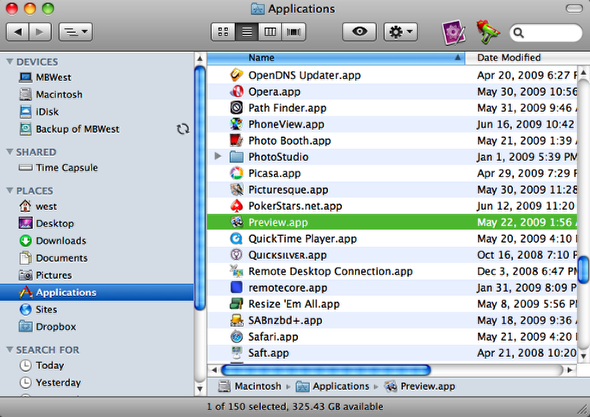Select the PhoneView.app icon
The width and height of the screenshot is (590, 417).
coord(236,124)
